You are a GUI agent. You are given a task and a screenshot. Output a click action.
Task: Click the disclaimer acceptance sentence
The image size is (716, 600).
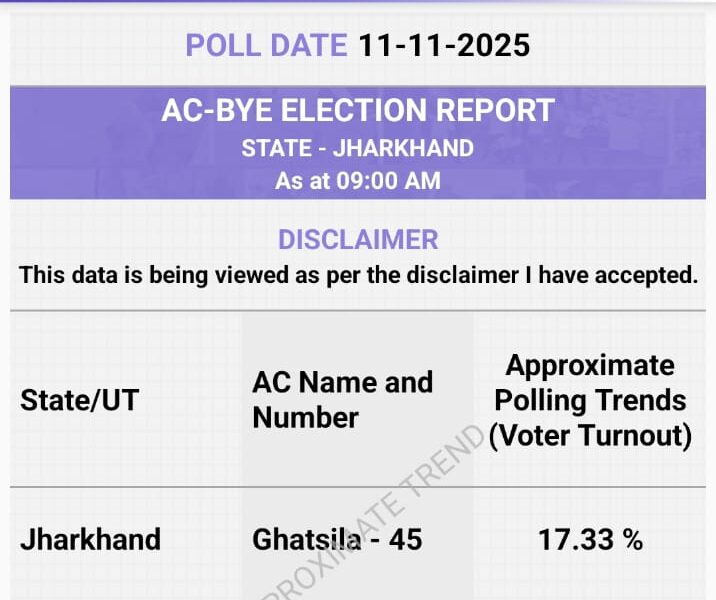[358, 275]
